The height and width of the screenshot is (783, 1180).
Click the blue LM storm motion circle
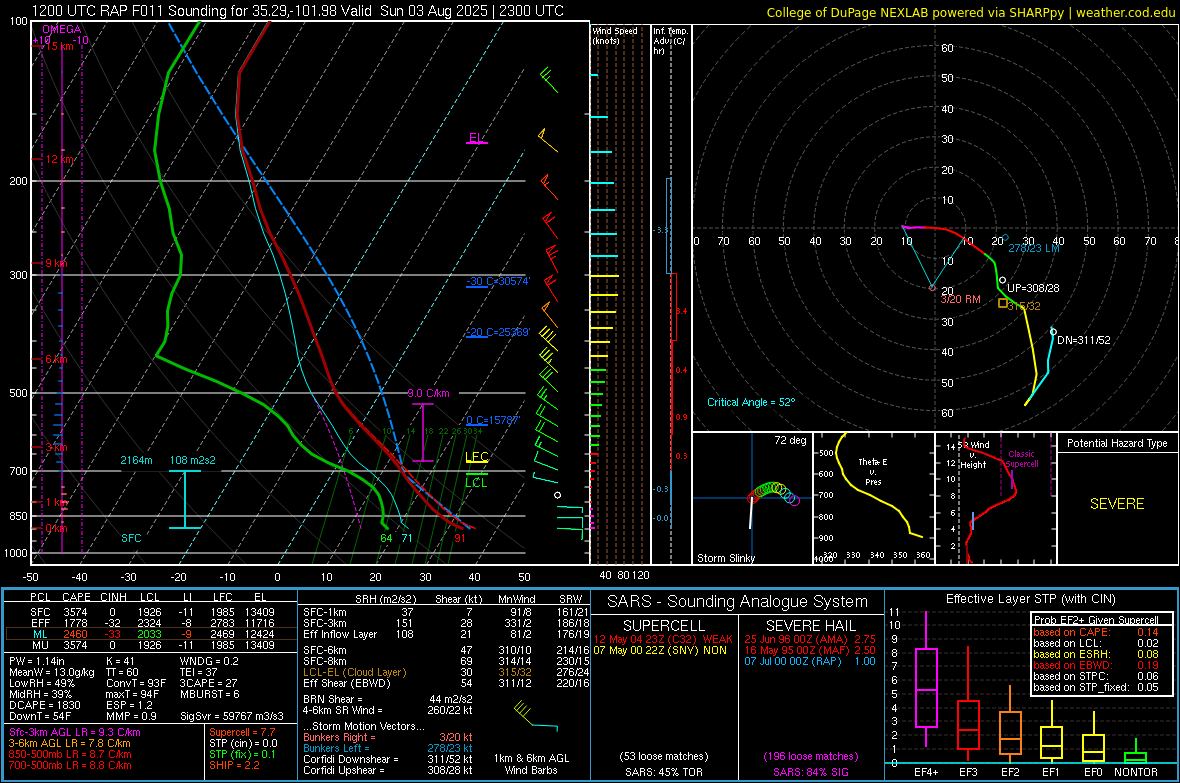[x=1005, y=238]
